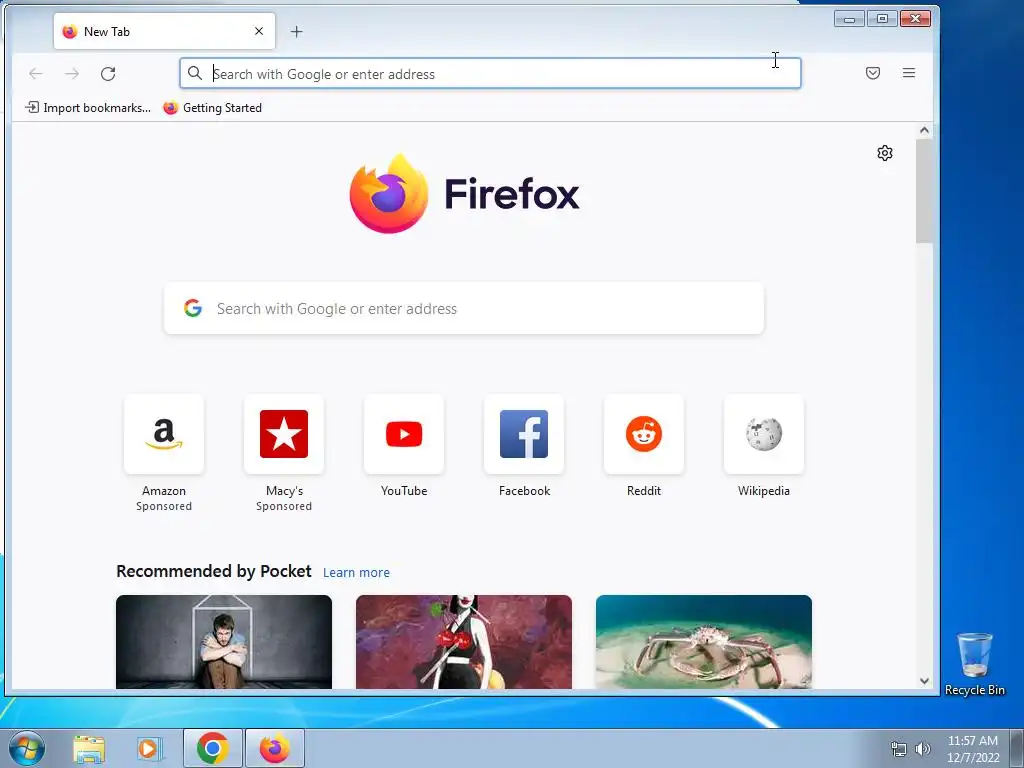The width and height of the screenshot is (1024, 768).
Task: Select the Recycle Bin desktop icon
Action: [x=974, y=664]
